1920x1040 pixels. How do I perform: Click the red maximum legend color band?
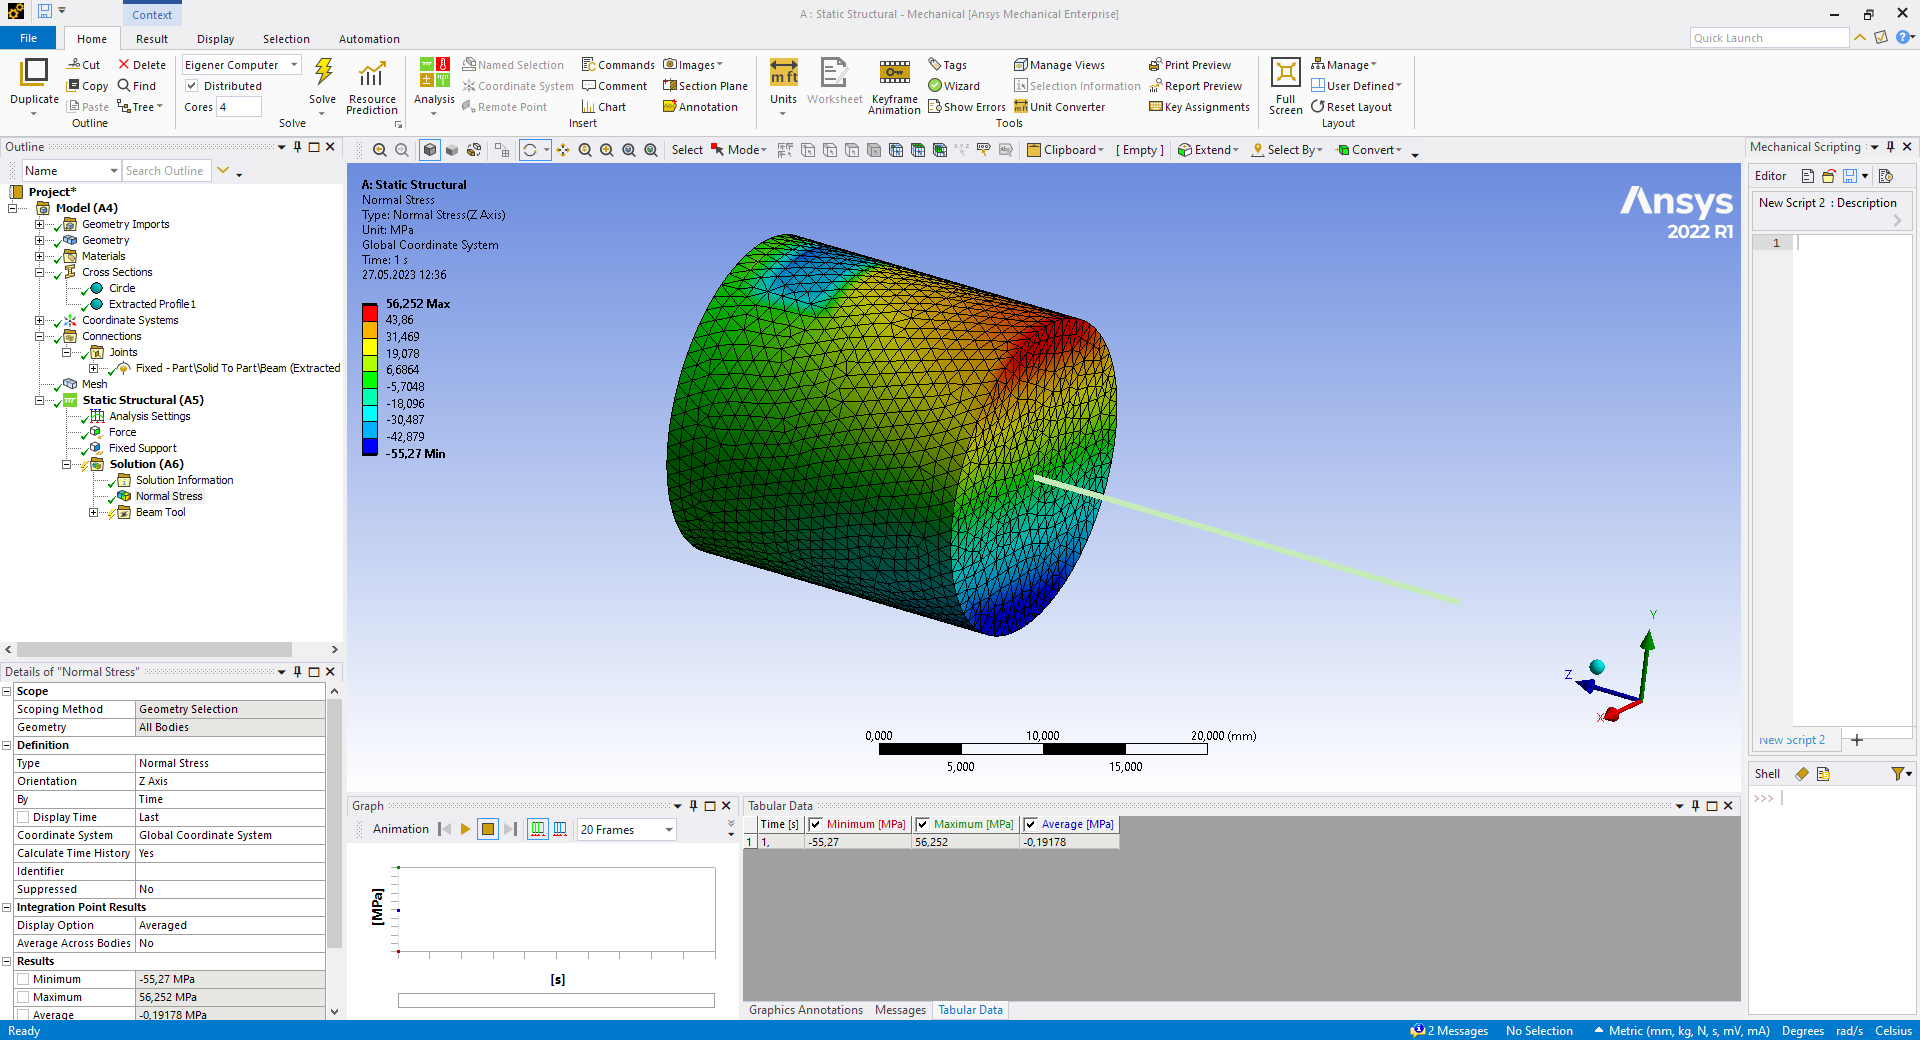[370, 311]
